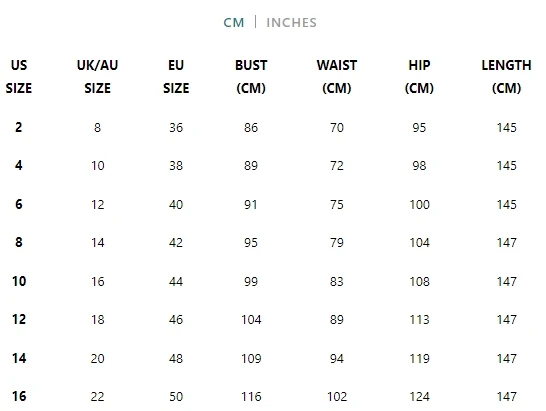Screen dimensions: 546x411
Task: Select US size 8 row label
Action: [19, 242]
